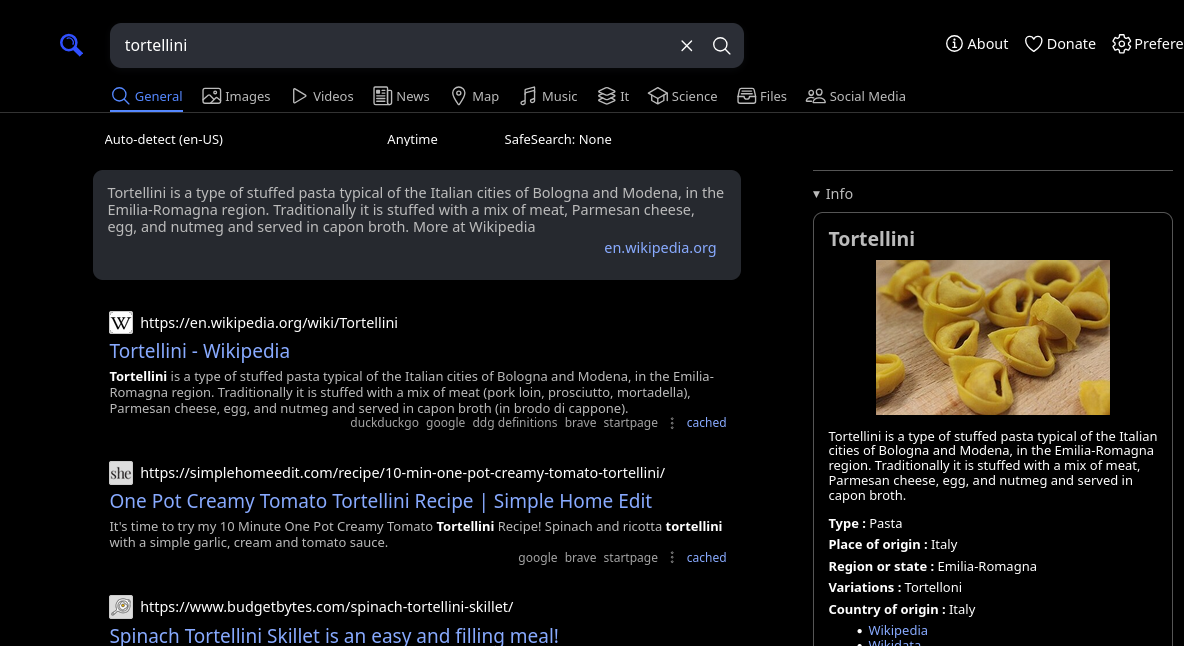The image size is (1184, 646).
Task: Open en.wikipedia.org link in answer box
Action: pos(660,248)
